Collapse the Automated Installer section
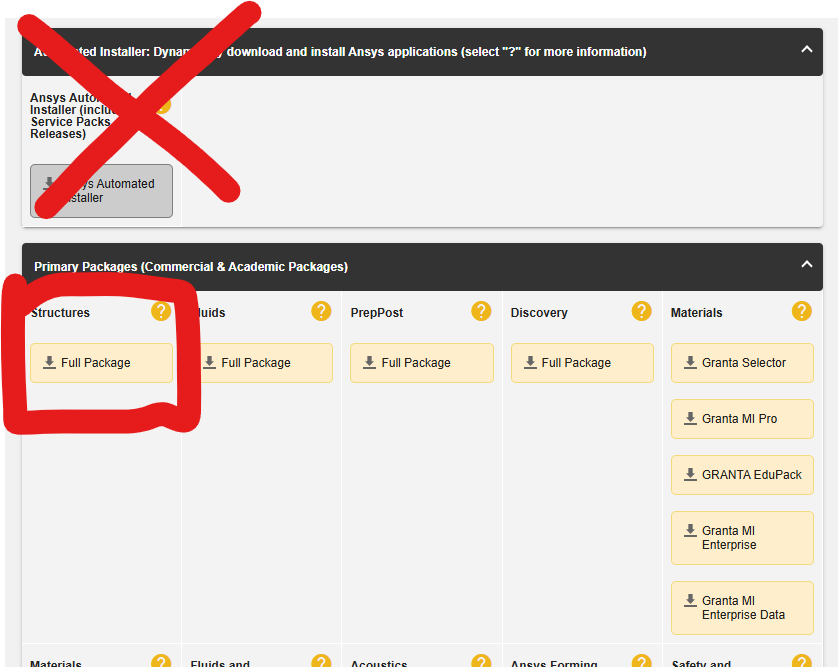Screen dimensions: 838x667 pos(806,50)
